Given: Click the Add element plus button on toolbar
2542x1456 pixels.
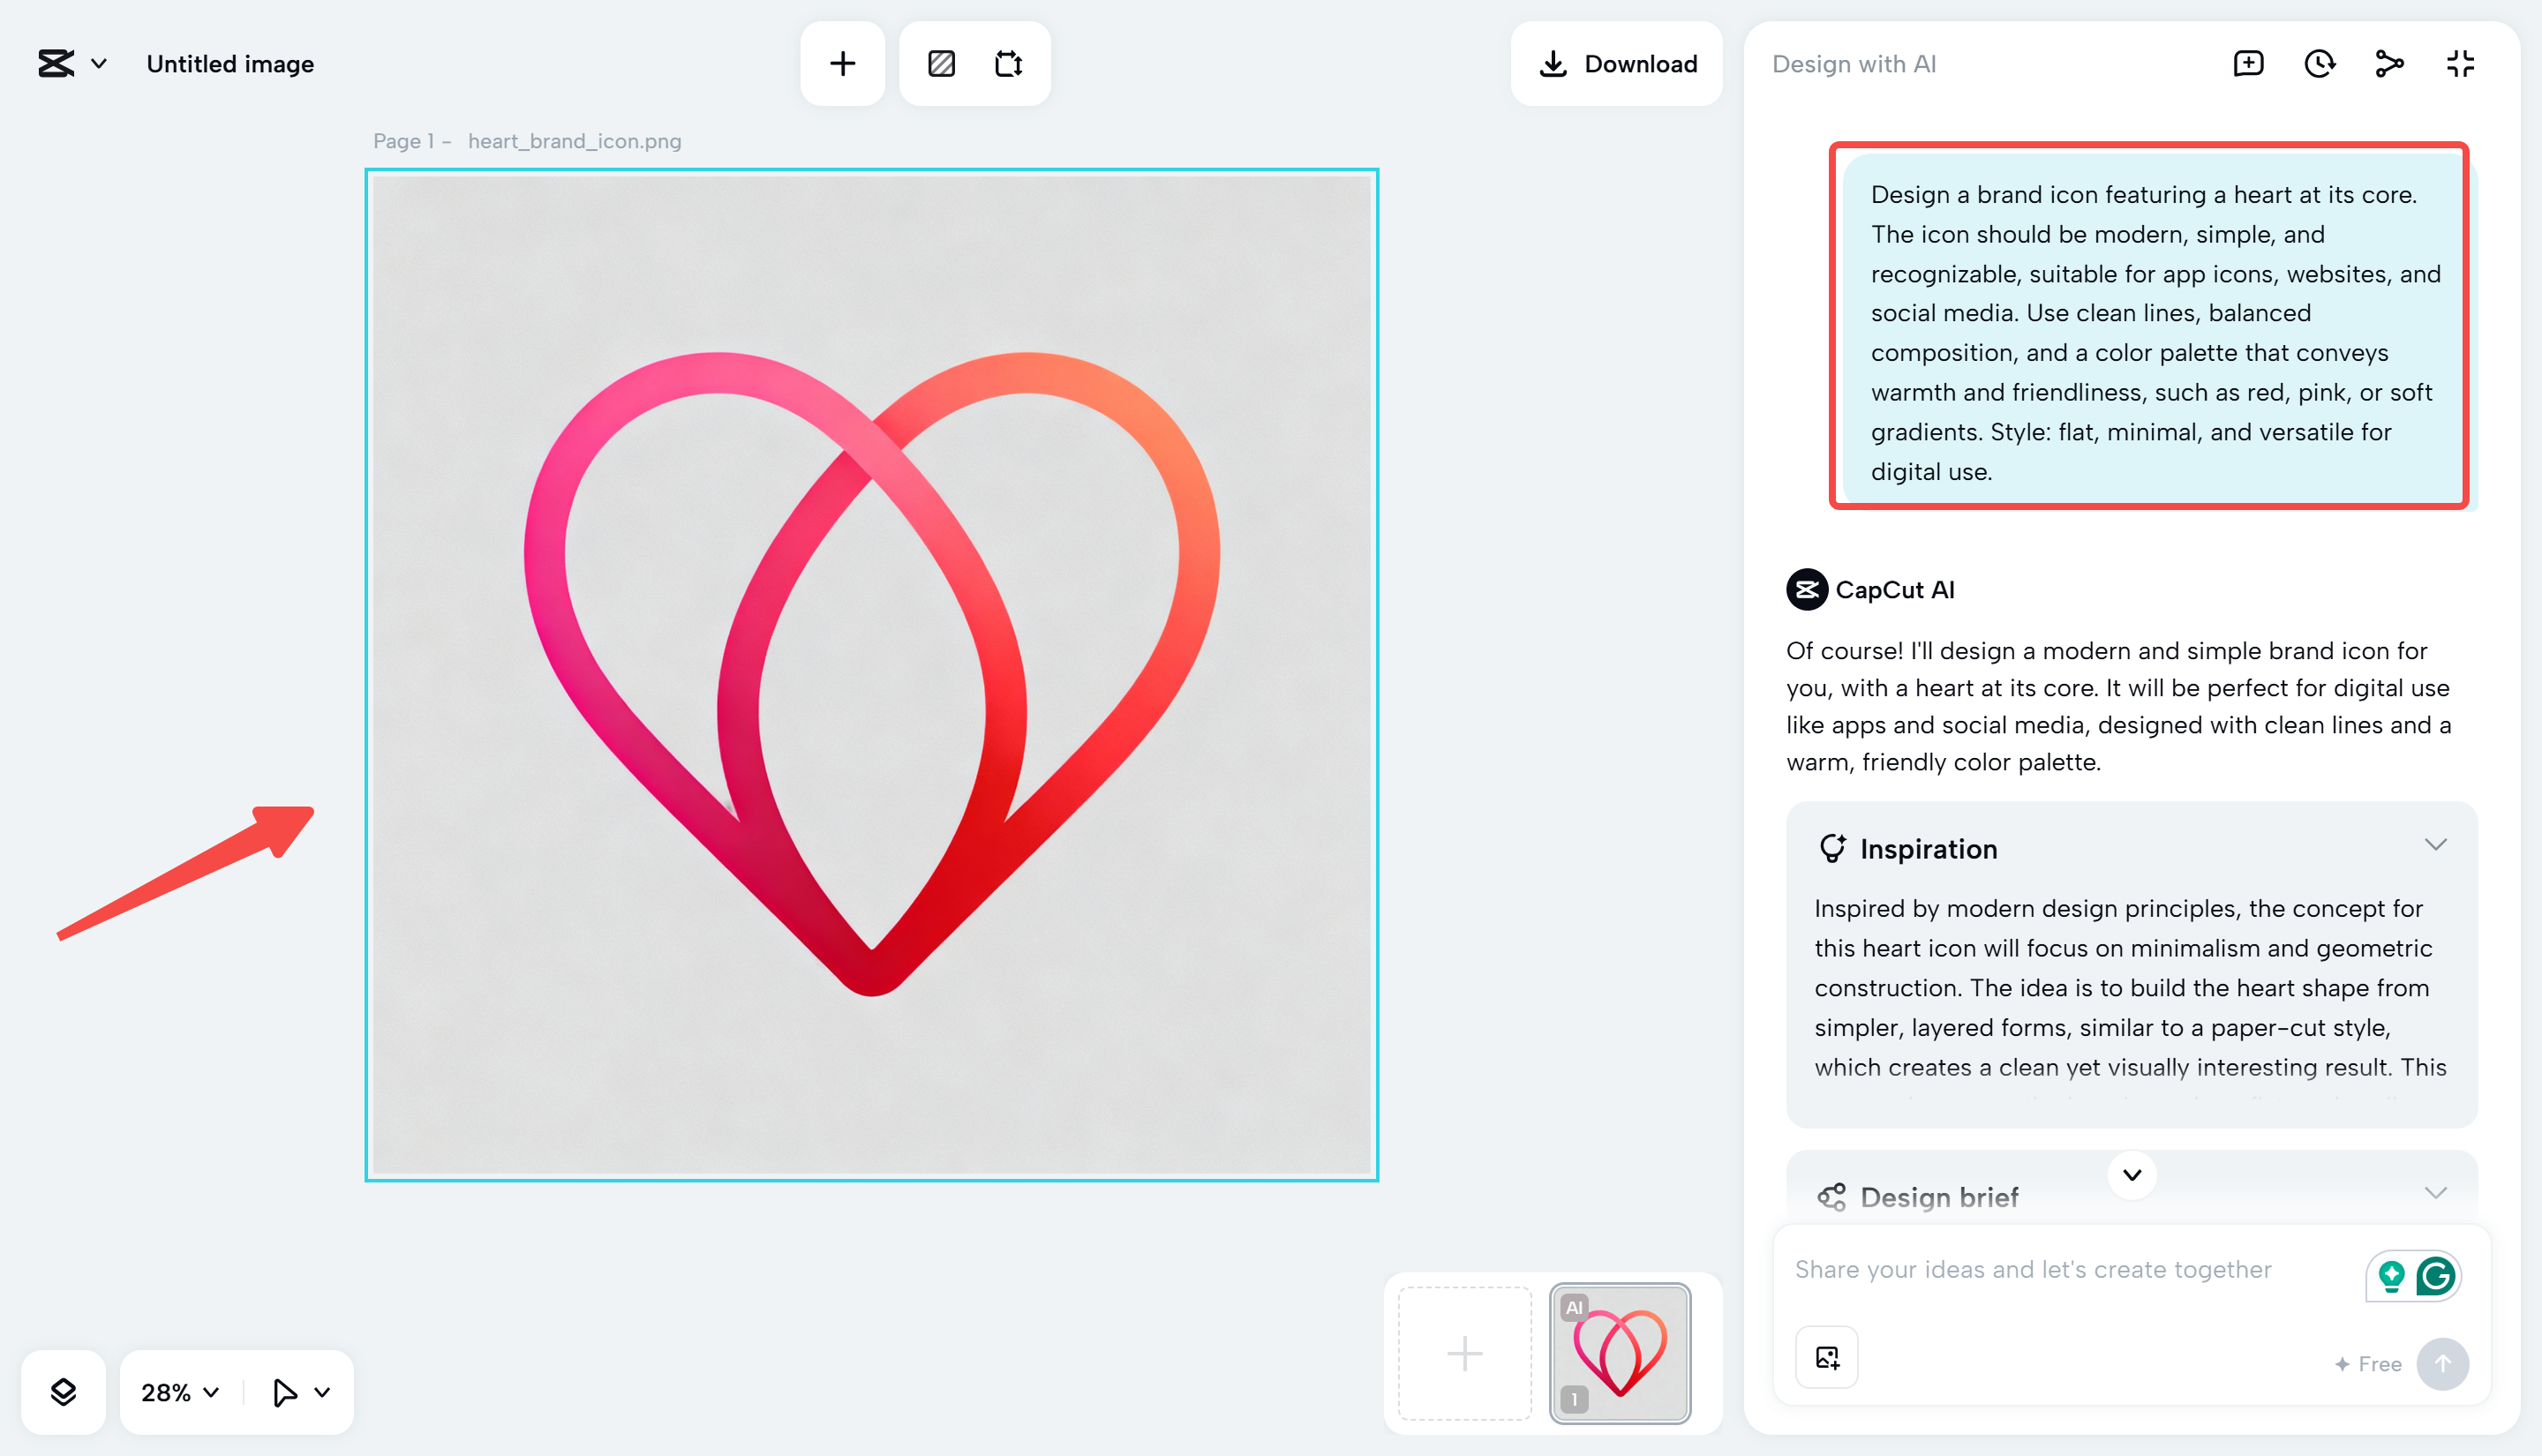Looking at the screenshot, I should click(841, 63).
